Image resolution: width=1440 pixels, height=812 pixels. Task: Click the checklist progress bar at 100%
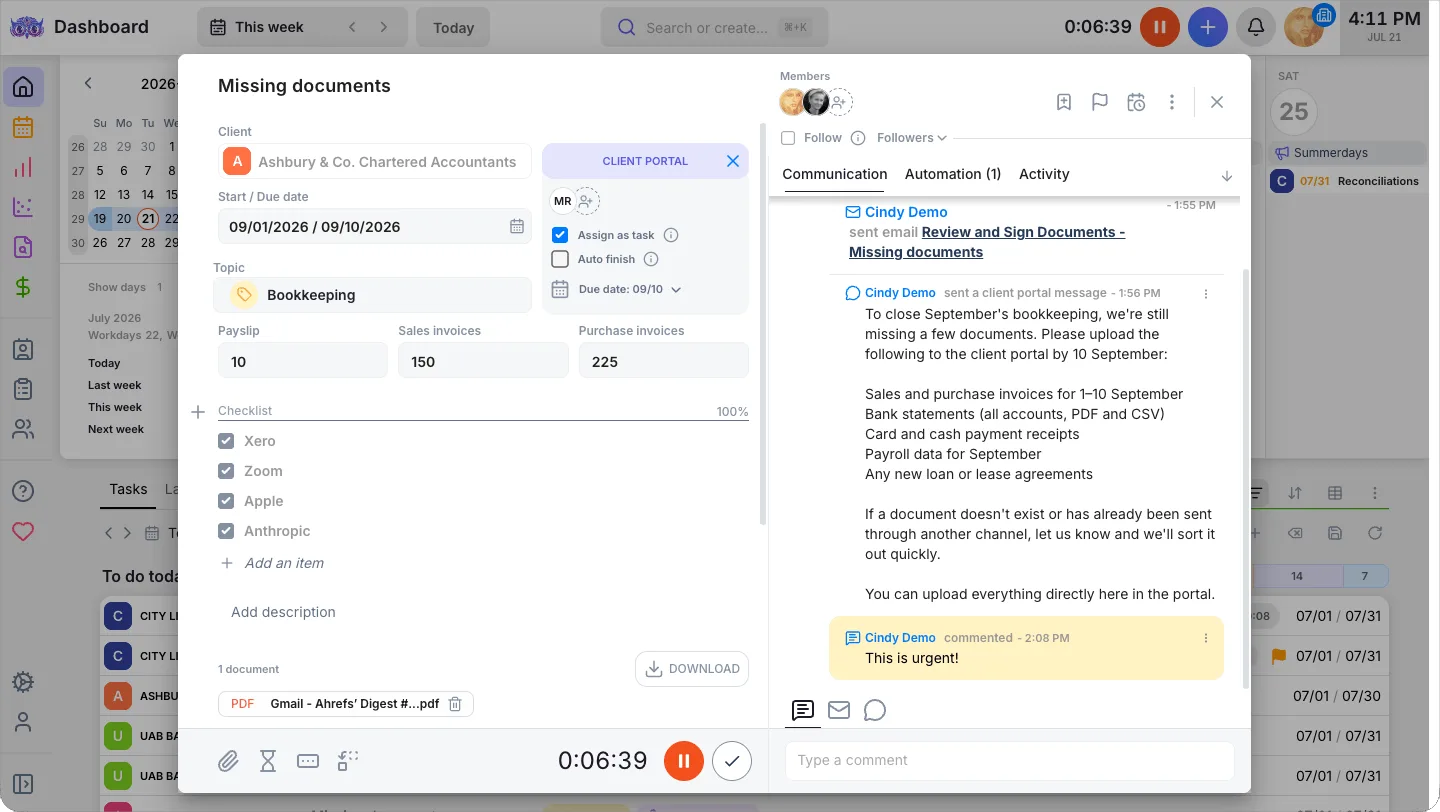point(483,421)
